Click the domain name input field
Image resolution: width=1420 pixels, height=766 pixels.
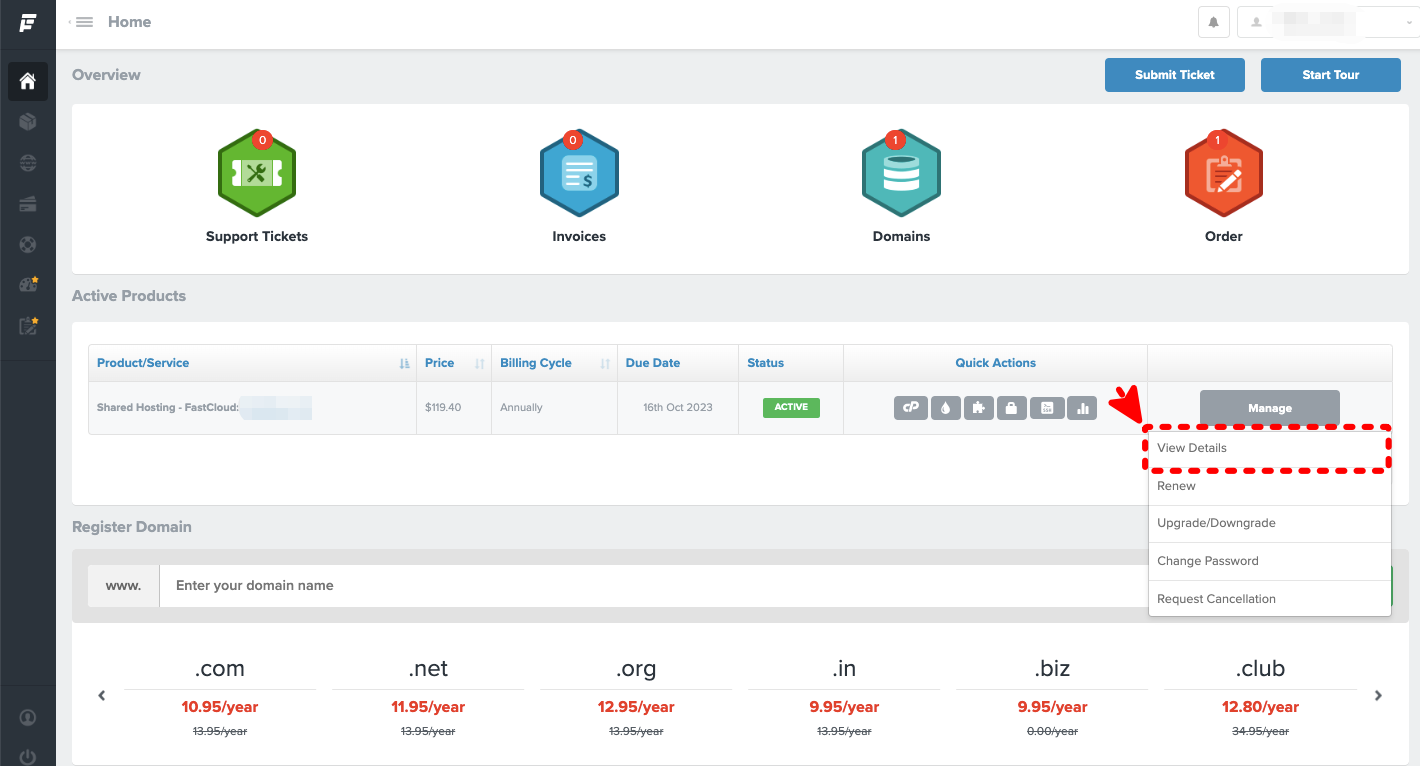pos(653,585)
